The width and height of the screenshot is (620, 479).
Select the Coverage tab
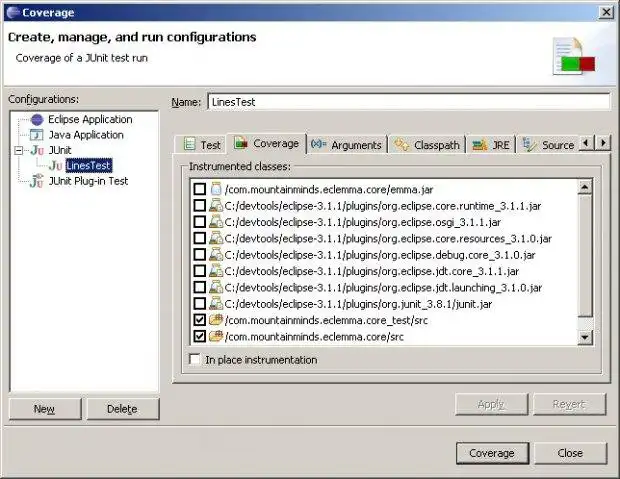coord(267,143)
